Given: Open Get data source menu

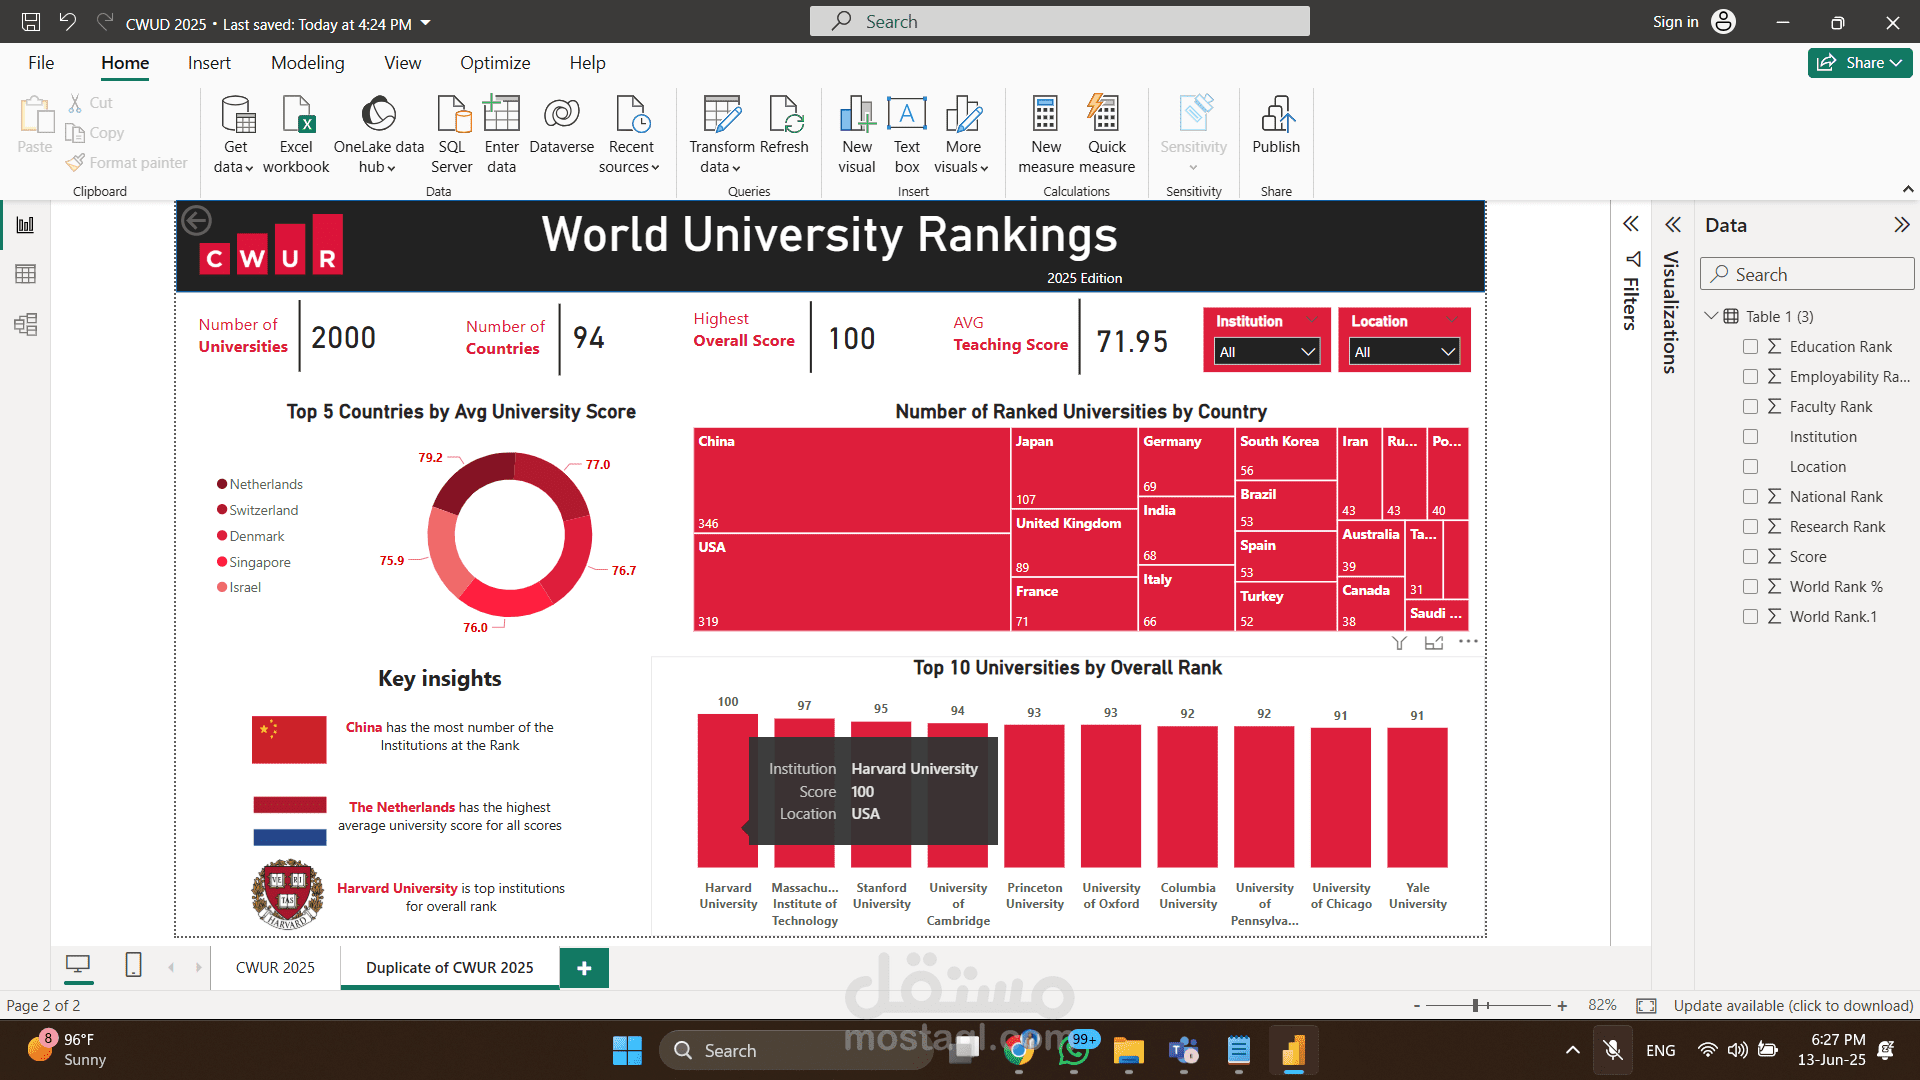Looking at the screenshot, I should [x=235, y=135].
